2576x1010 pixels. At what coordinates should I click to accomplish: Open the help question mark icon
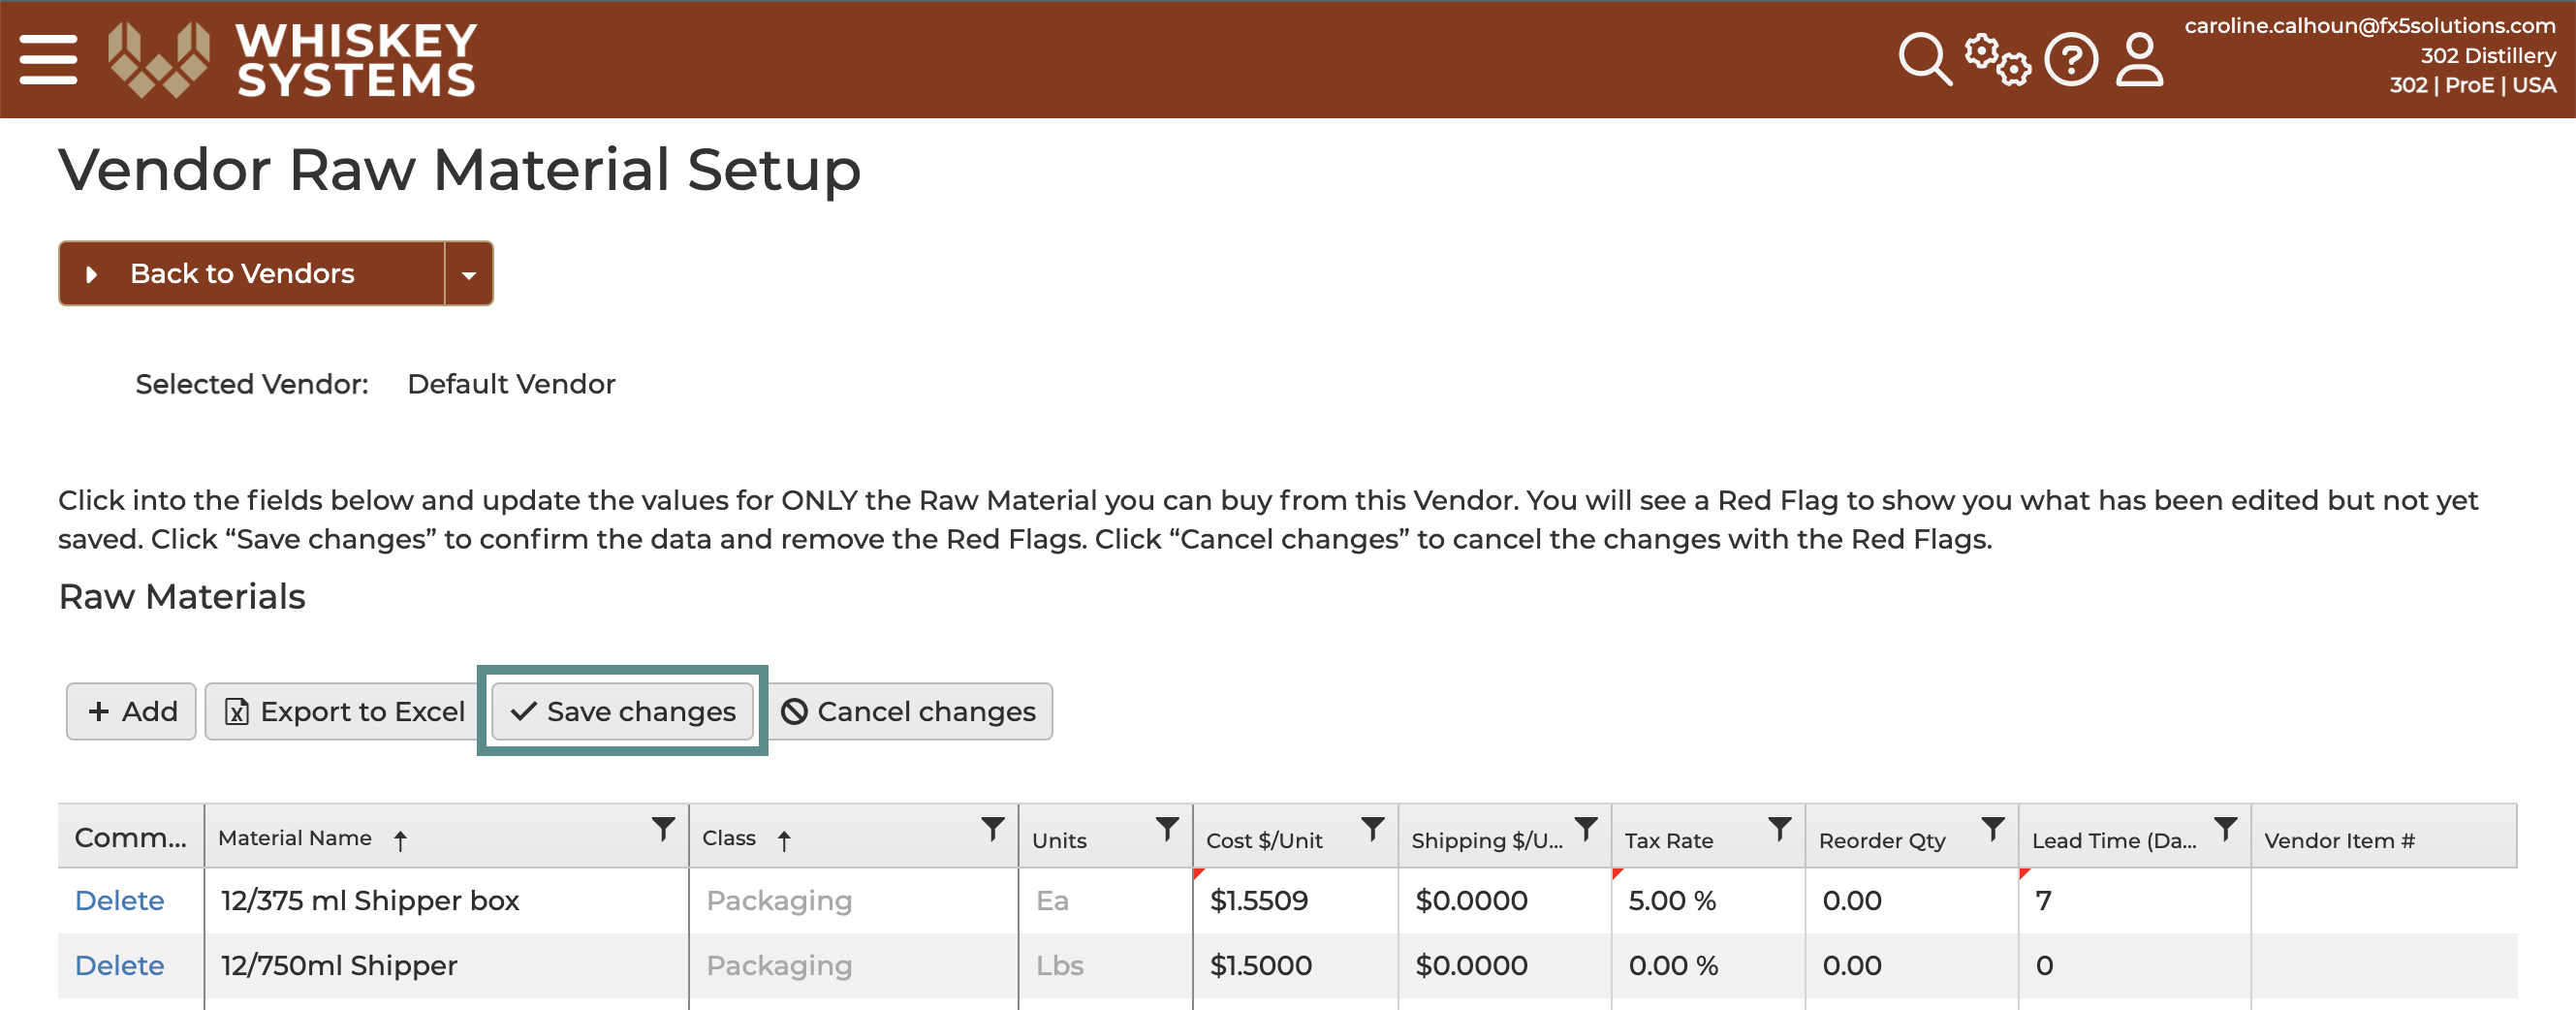(x=2071, y=59)
